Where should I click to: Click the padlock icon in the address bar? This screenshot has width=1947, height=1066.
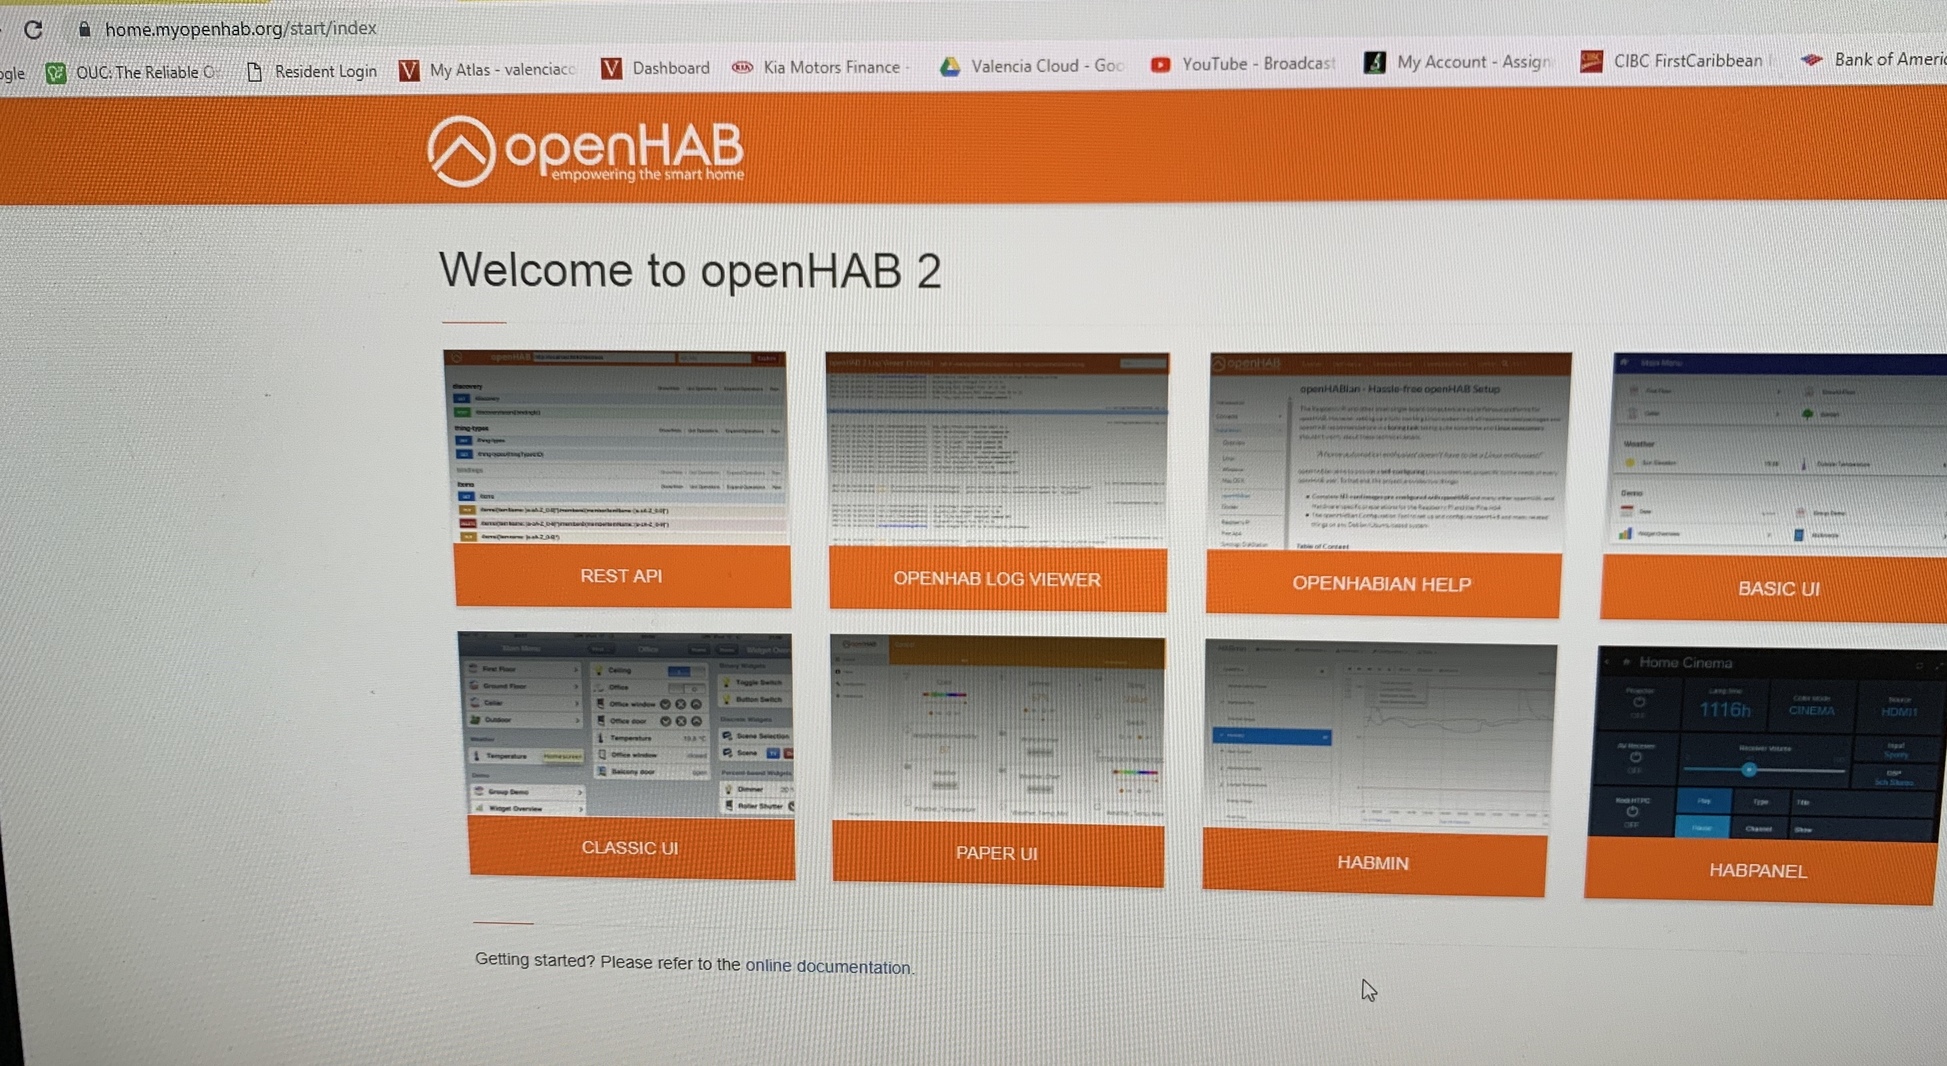pos(86,29)
